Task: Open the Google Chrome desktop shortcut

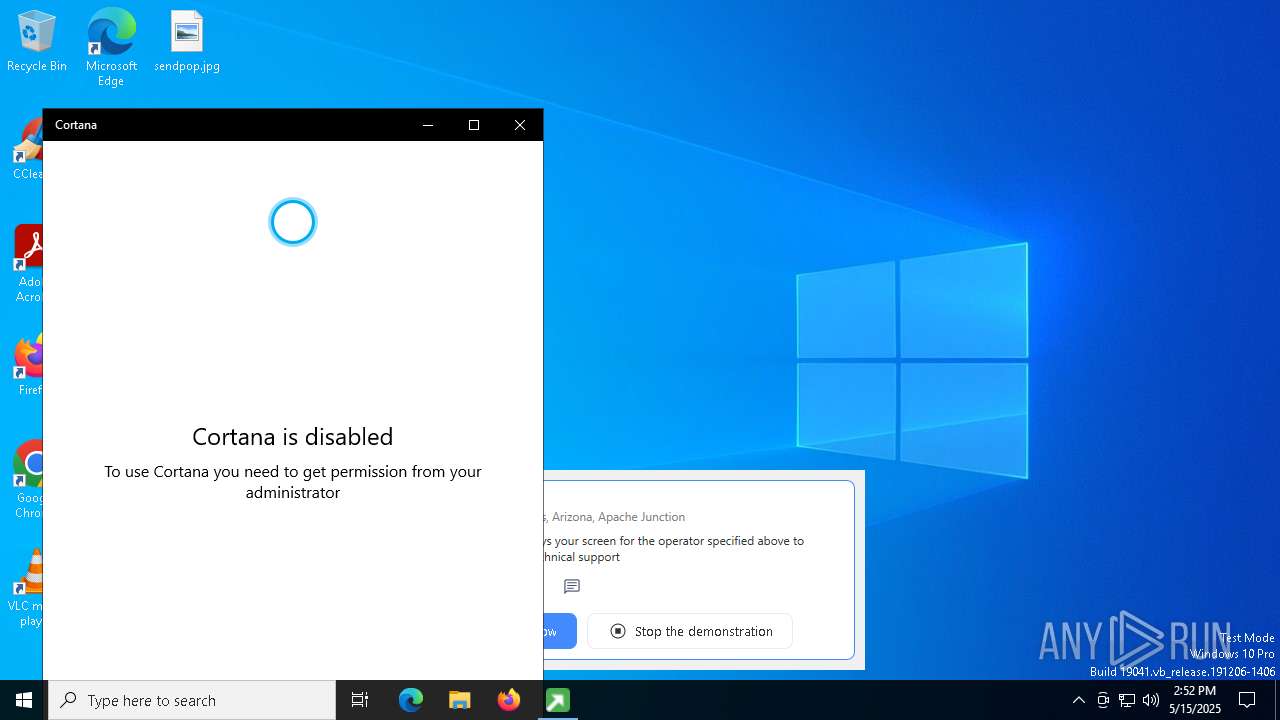Action: pos(29,480)
